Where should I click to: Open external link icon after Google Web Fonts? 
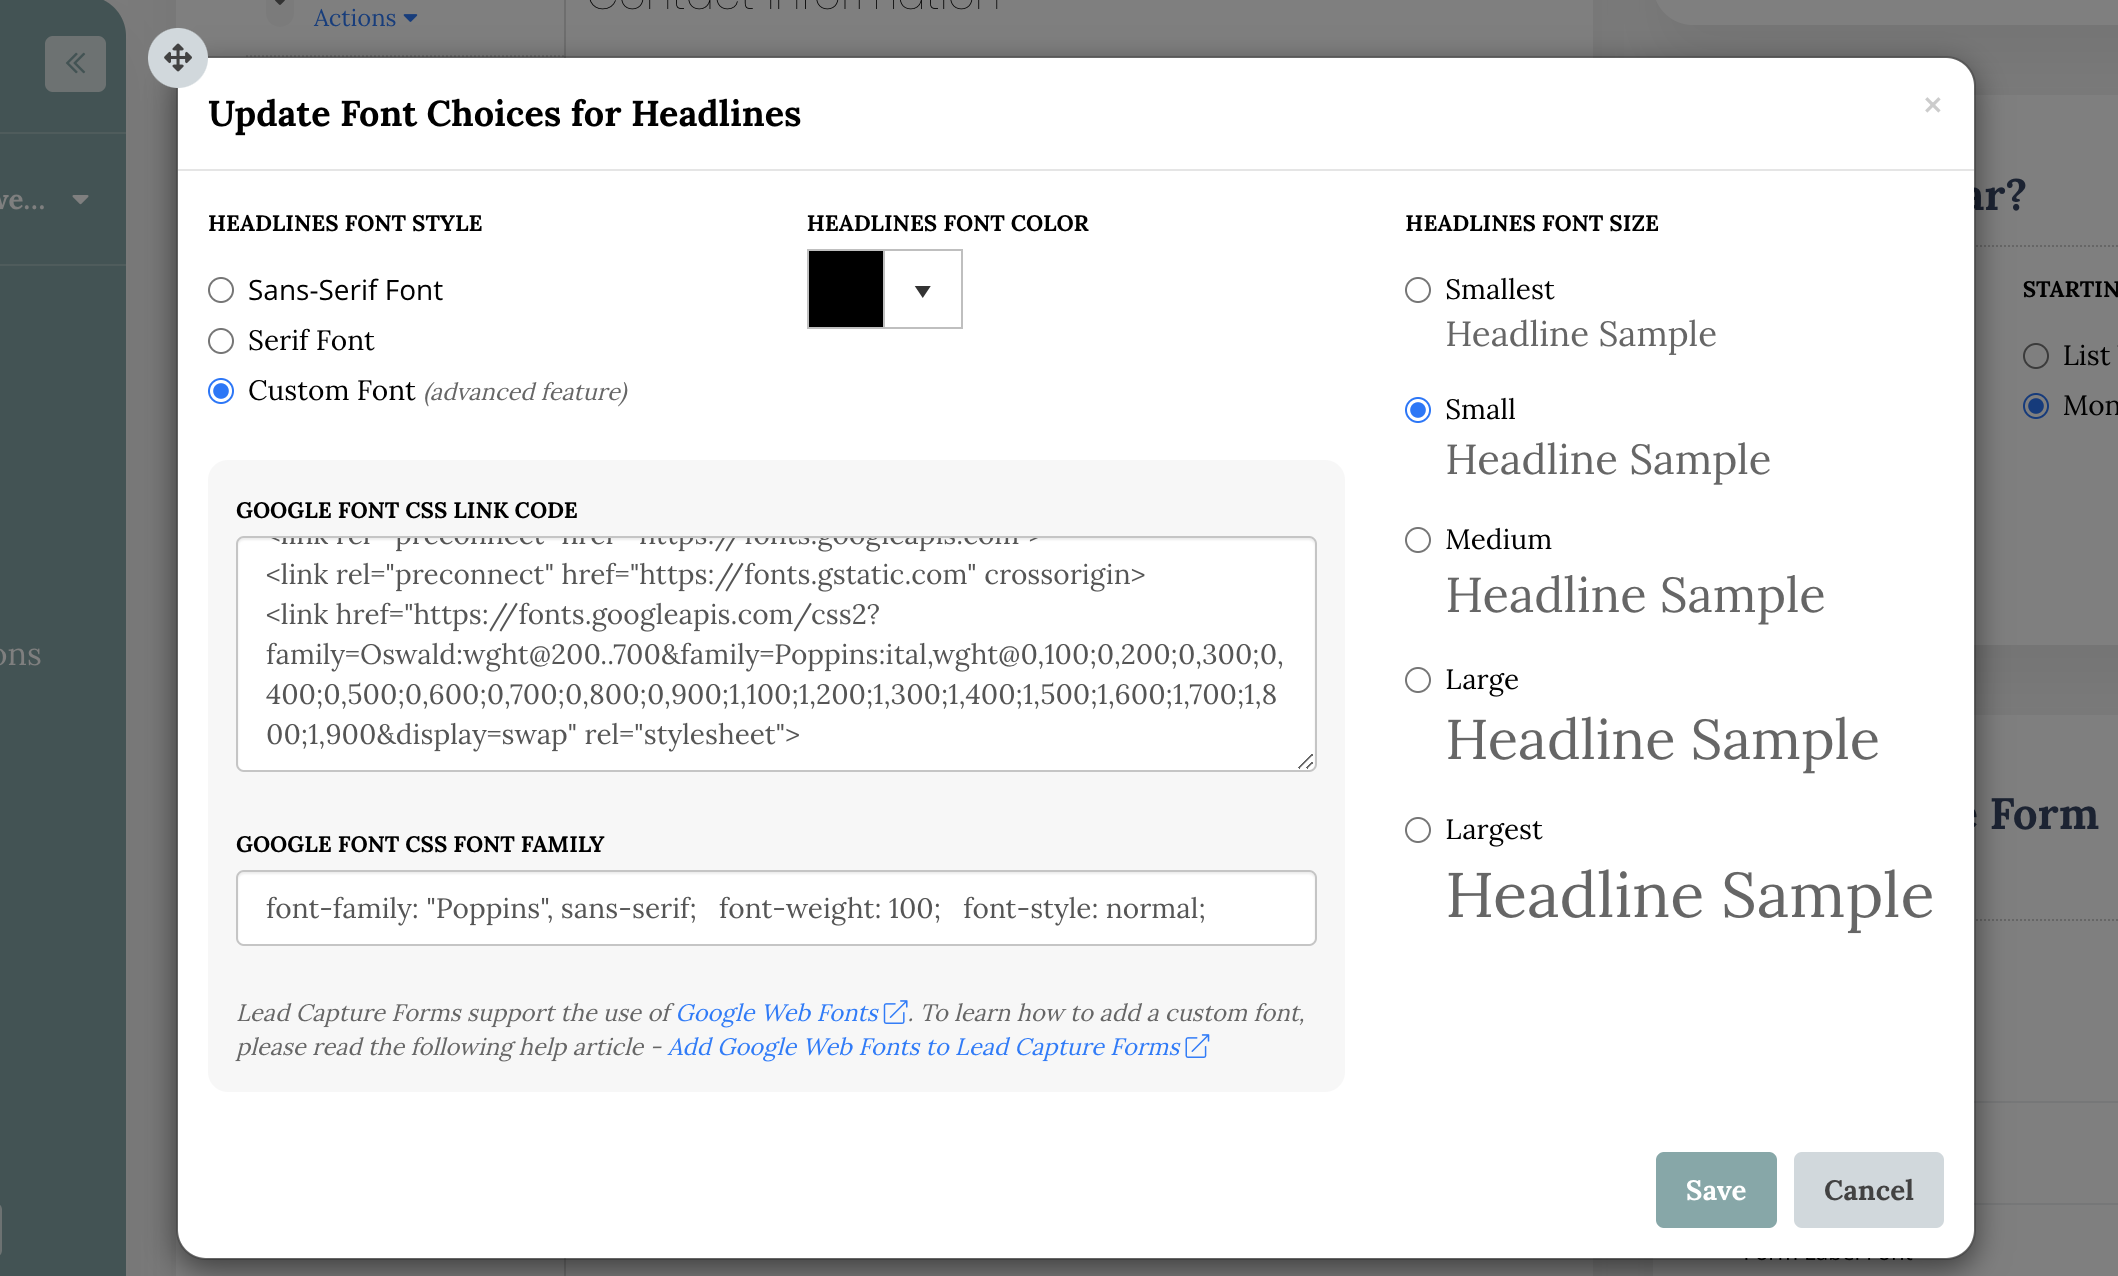click(x=896, y=1012)
